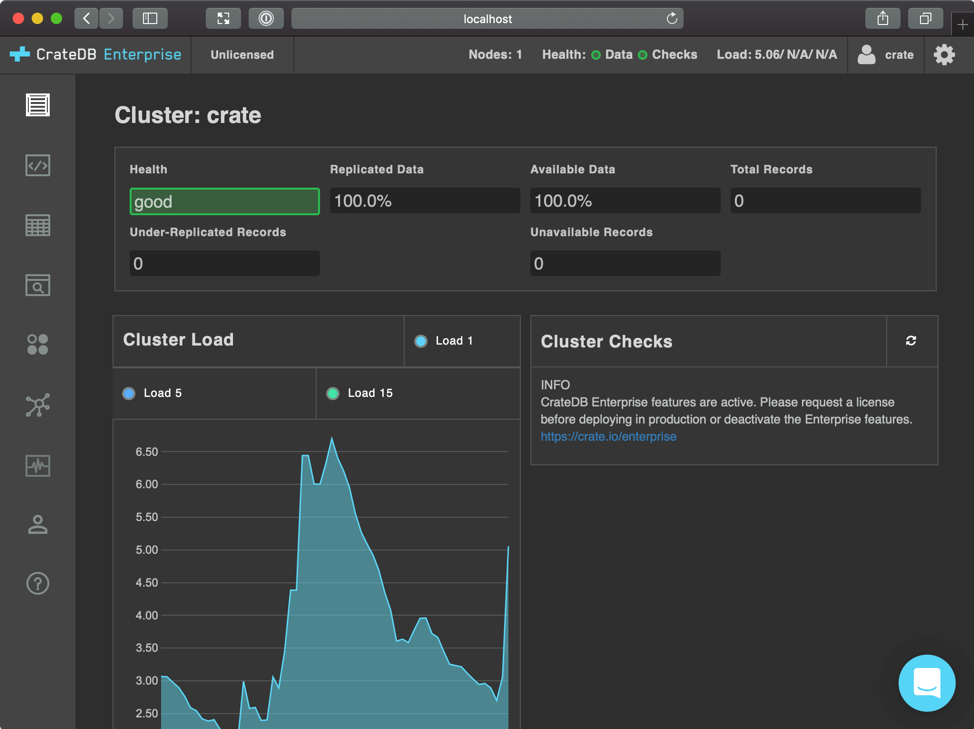Image resolution: width=974 pixels, height=729 pixels.
Task: Open the Privileges user icon
Action: coord(37,524)
